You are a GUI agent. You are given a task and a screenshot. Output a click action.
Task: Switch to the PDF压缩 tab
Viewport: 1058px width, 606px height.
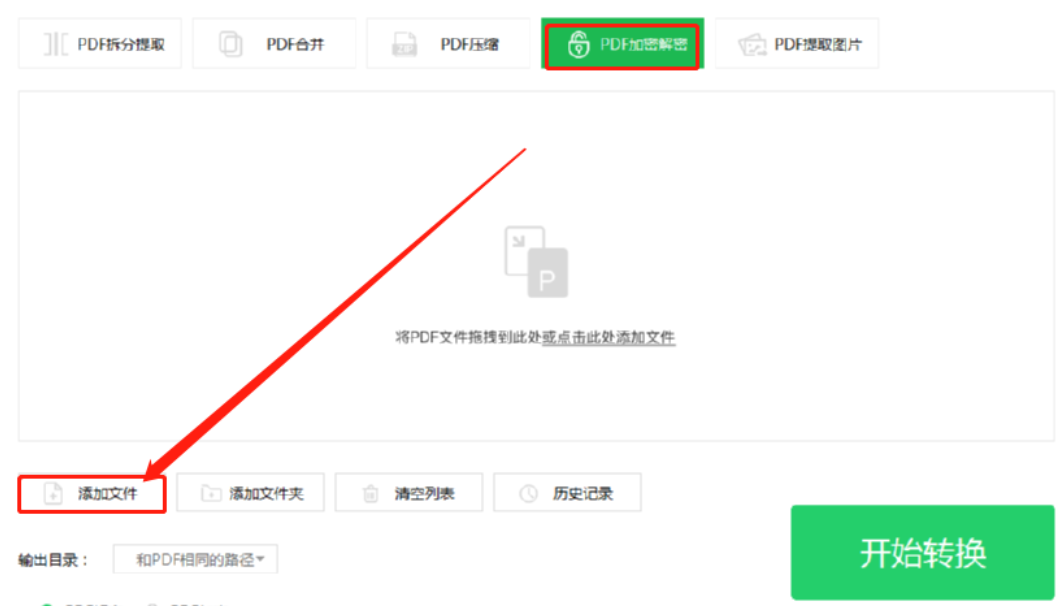coord(448,44)
